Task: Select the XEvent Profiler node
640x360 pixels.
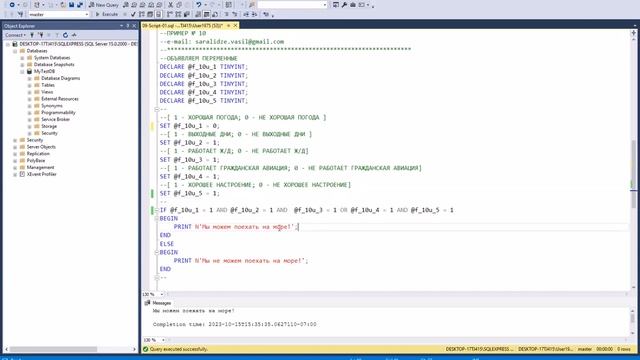Action: click(41, 174)
